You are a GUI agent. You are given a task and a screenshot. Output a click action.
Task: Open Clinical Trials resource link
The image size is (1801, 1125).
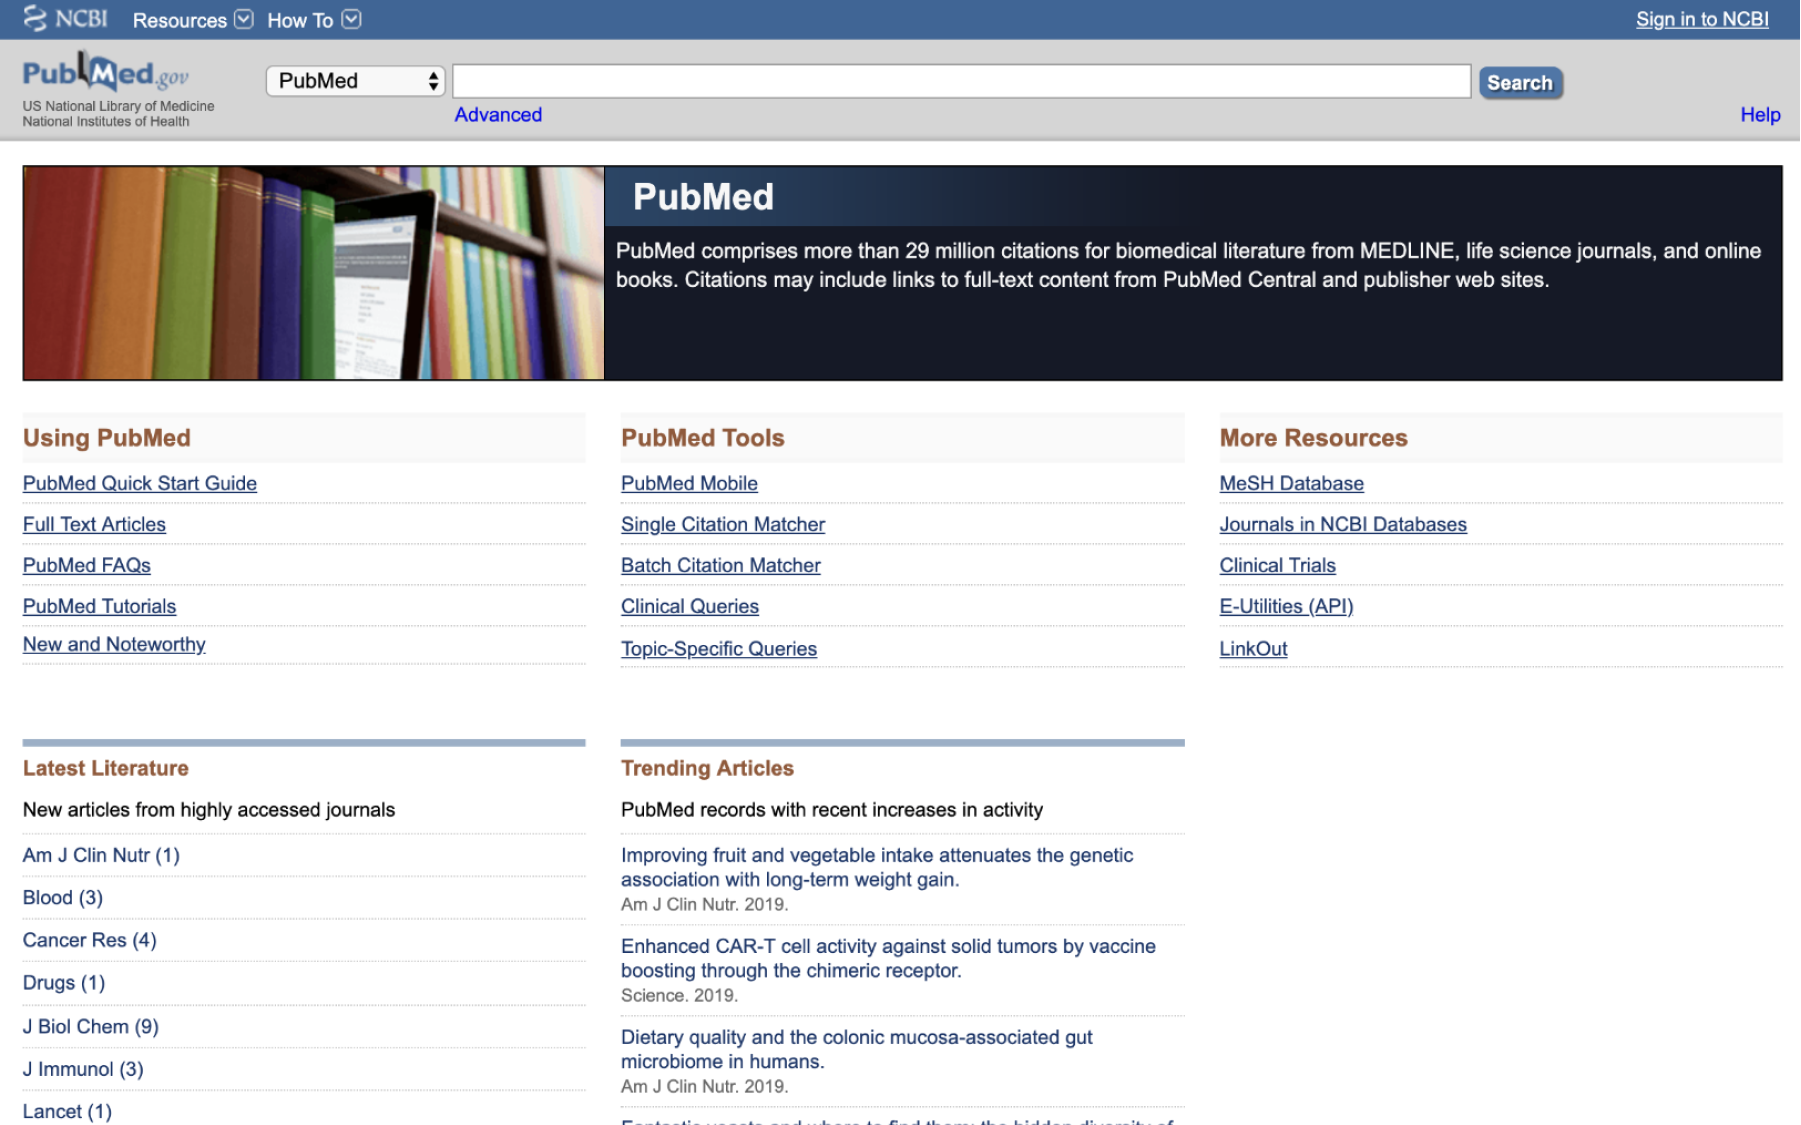[1277, 565]
